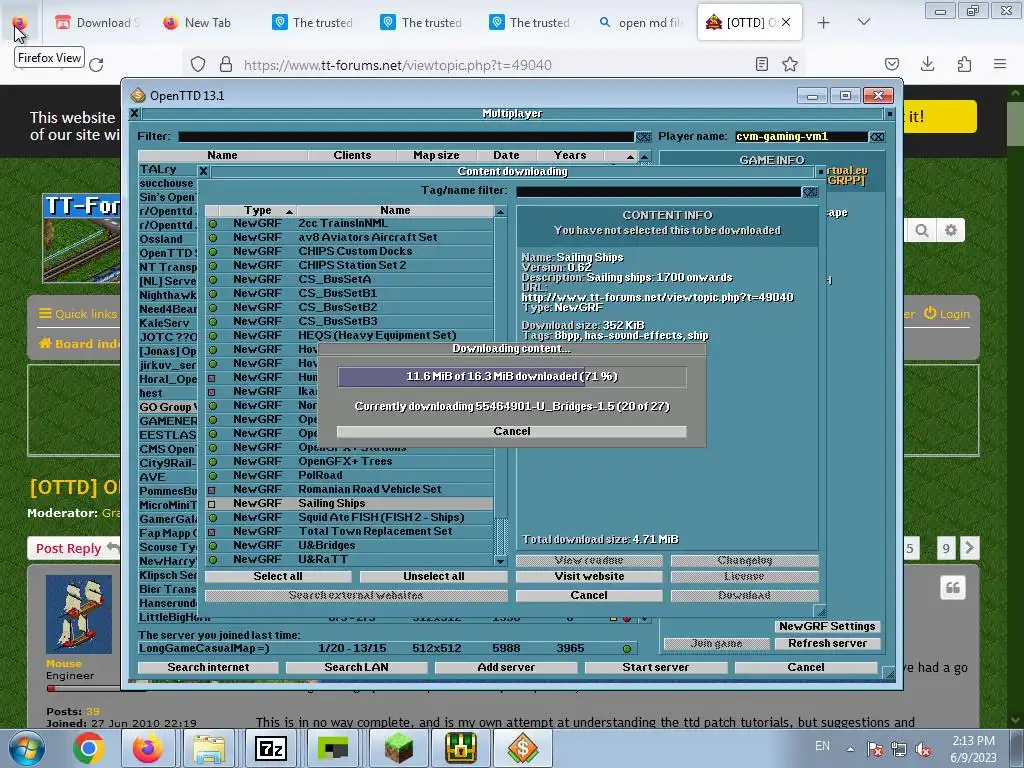
Task: Reload the current page
Action: pos(97,65)
